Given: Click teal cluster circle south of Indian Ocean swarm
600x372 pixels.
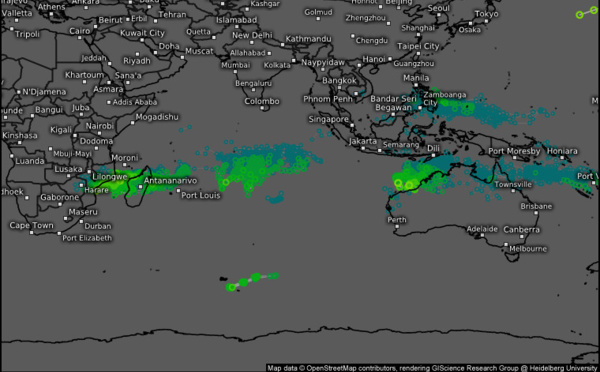Looking at the screenshot, I should pyautogui.click(x=275, y=198).
